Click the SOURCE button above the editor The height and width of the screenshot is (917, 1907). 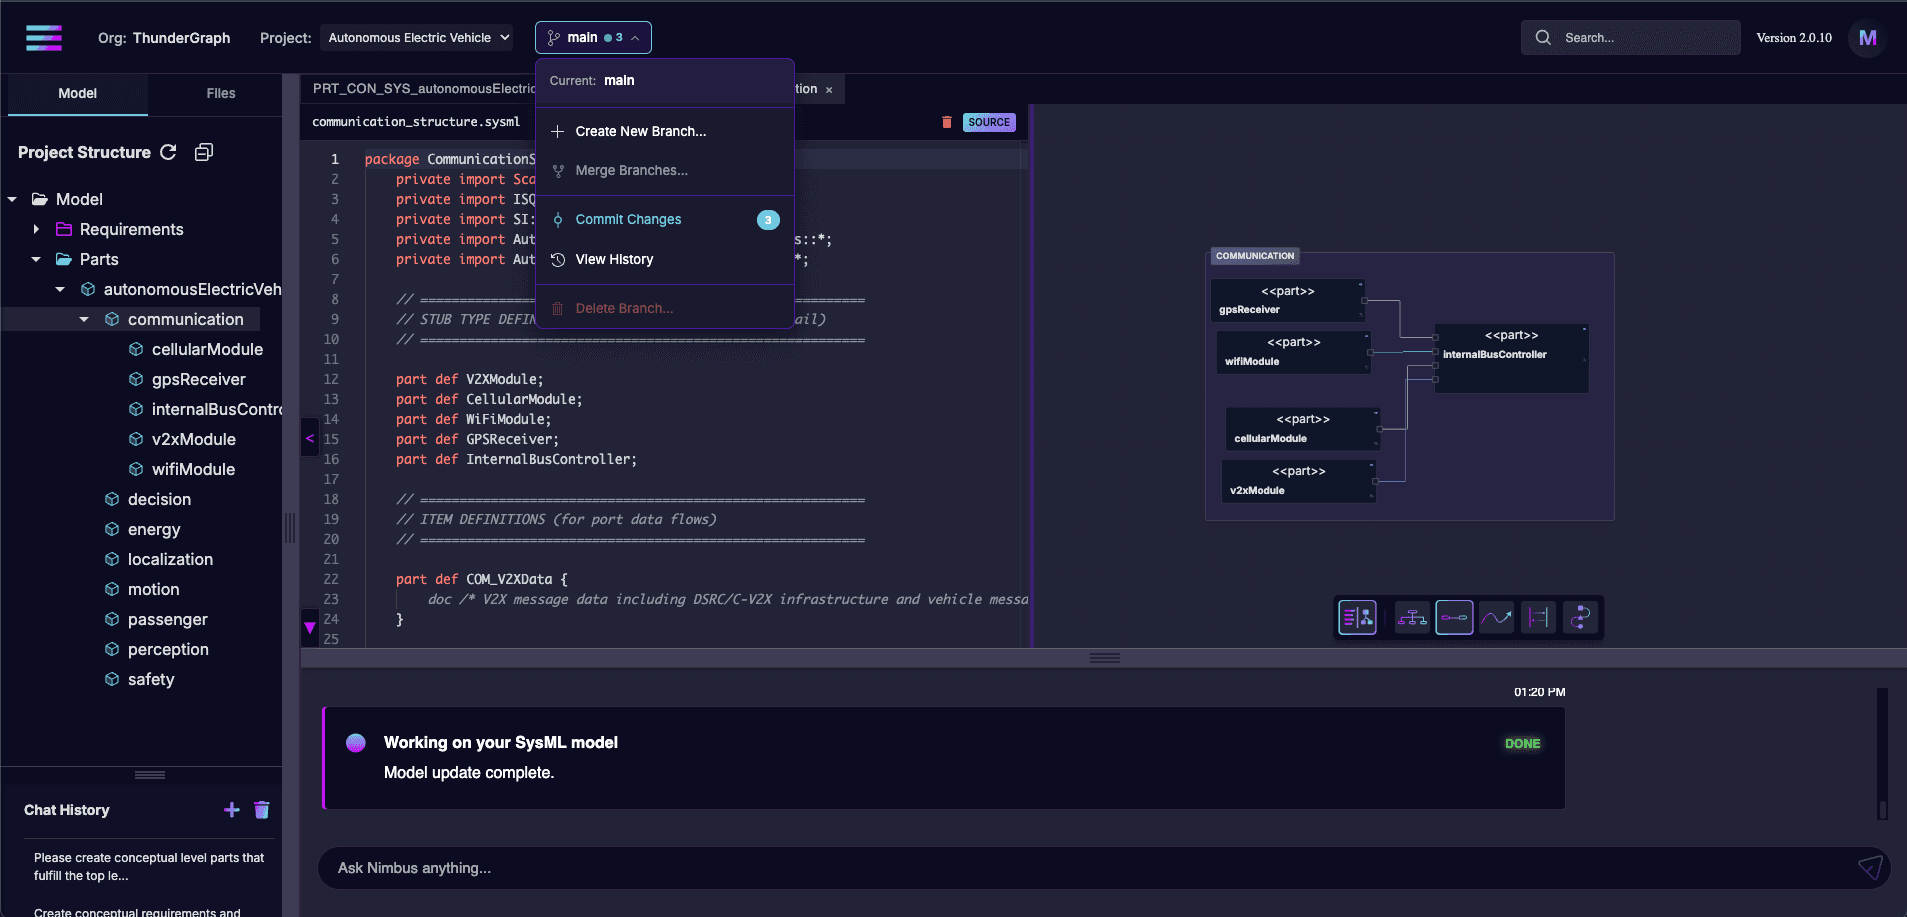(x=988, y=121)
